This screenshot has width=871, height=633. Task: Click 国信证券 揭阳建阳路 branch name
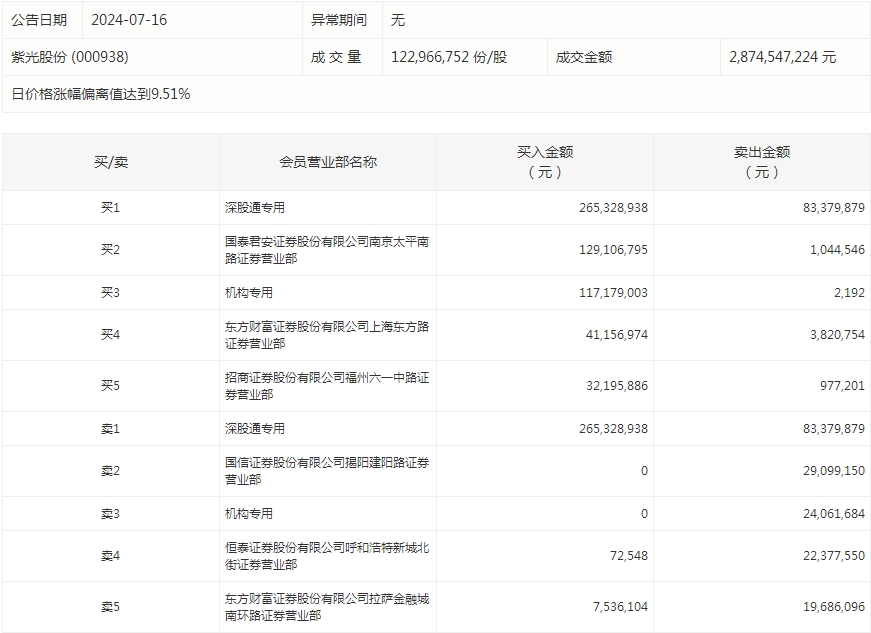coord(327,471)
